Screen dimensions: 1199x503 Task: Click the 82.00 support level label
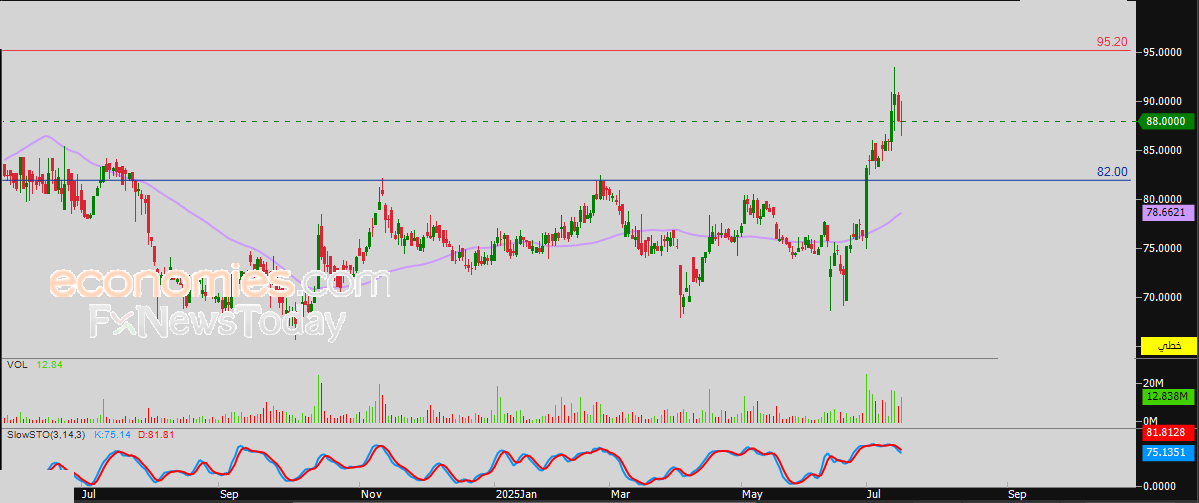pos(1113,173)
